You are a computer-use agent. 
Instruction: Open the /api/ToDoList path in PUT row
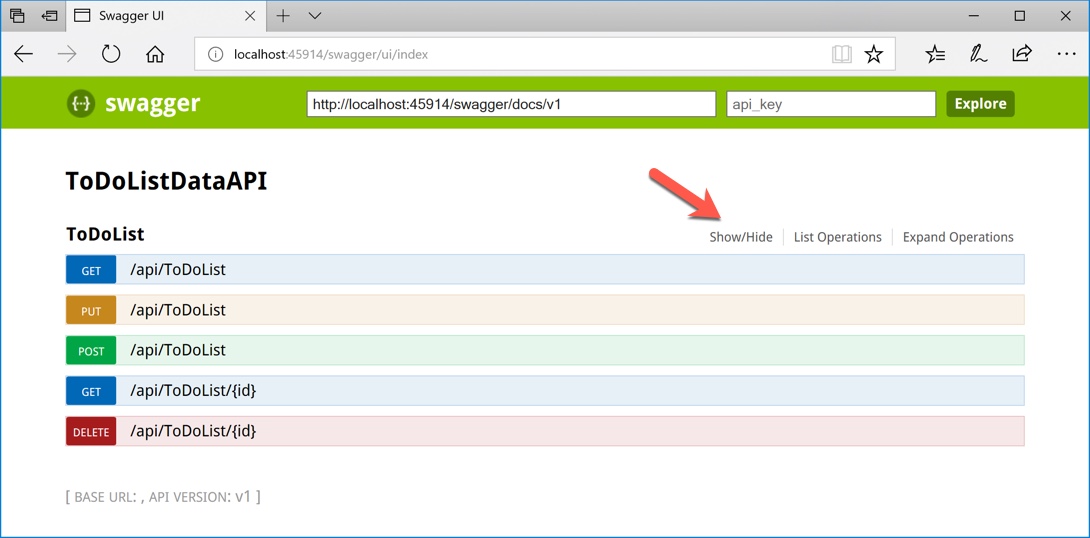[178, 310]
